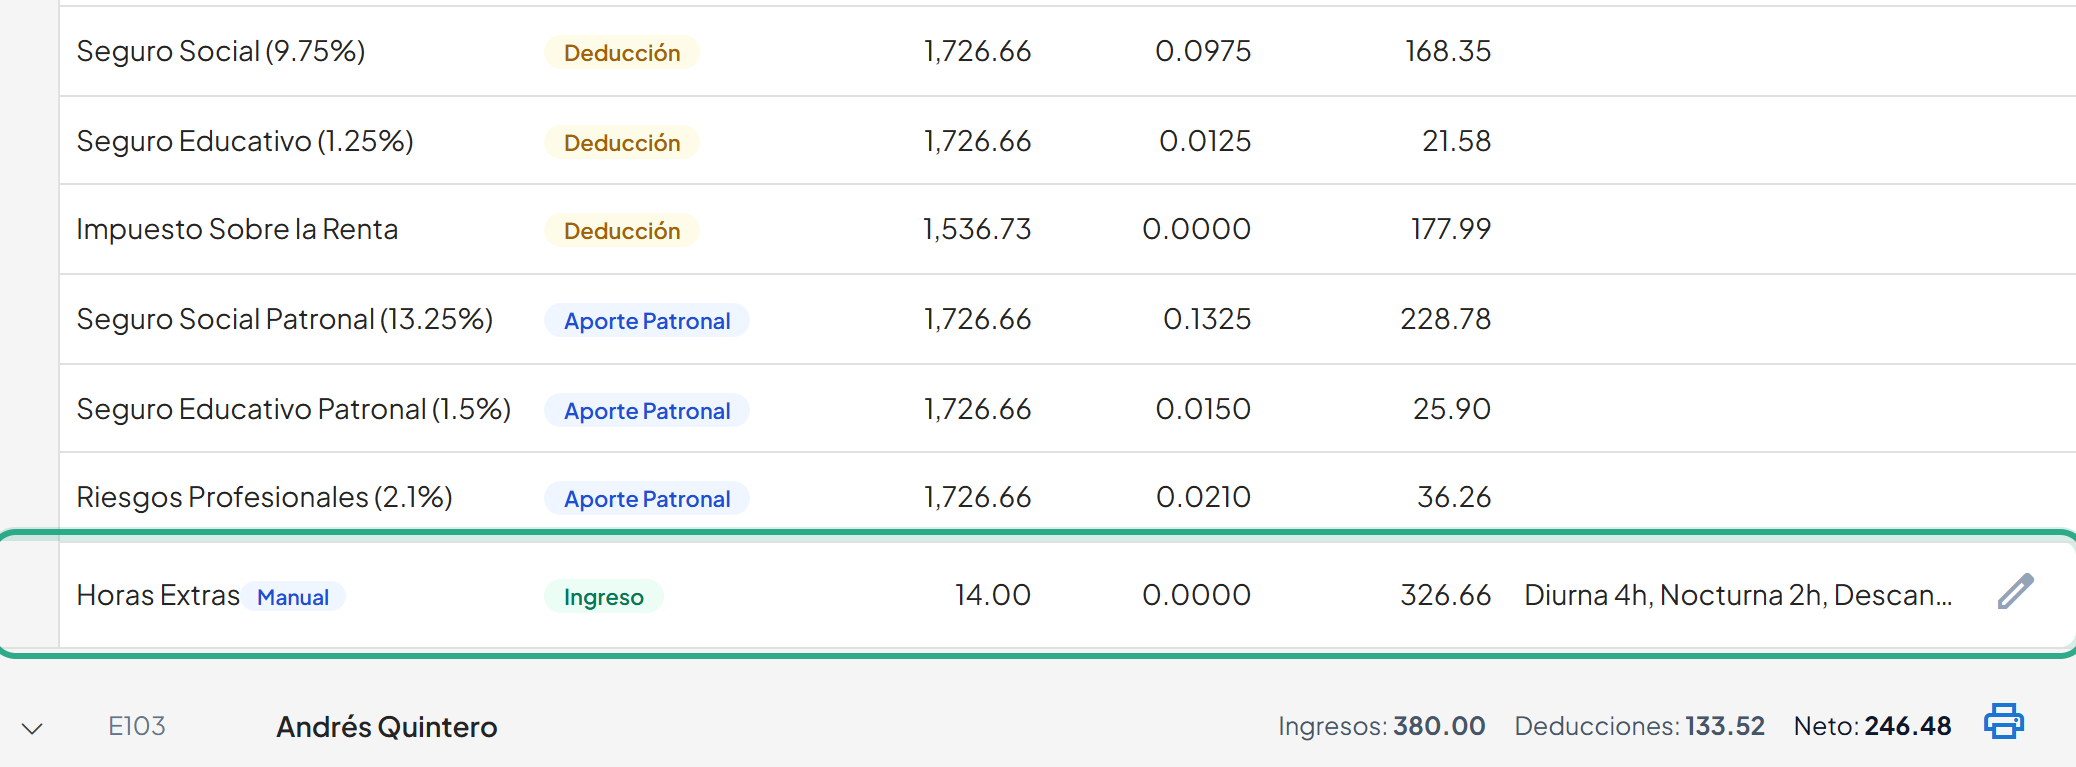Click the 25.90 amount value

click(x=1452, y=409)
